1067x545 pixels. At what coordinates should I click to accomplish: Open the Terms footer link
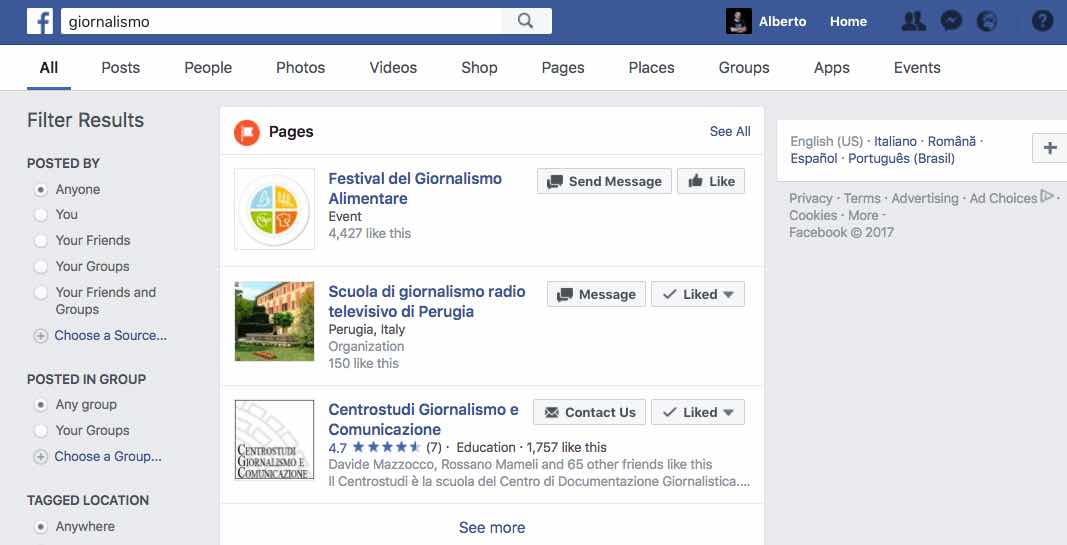861,198
